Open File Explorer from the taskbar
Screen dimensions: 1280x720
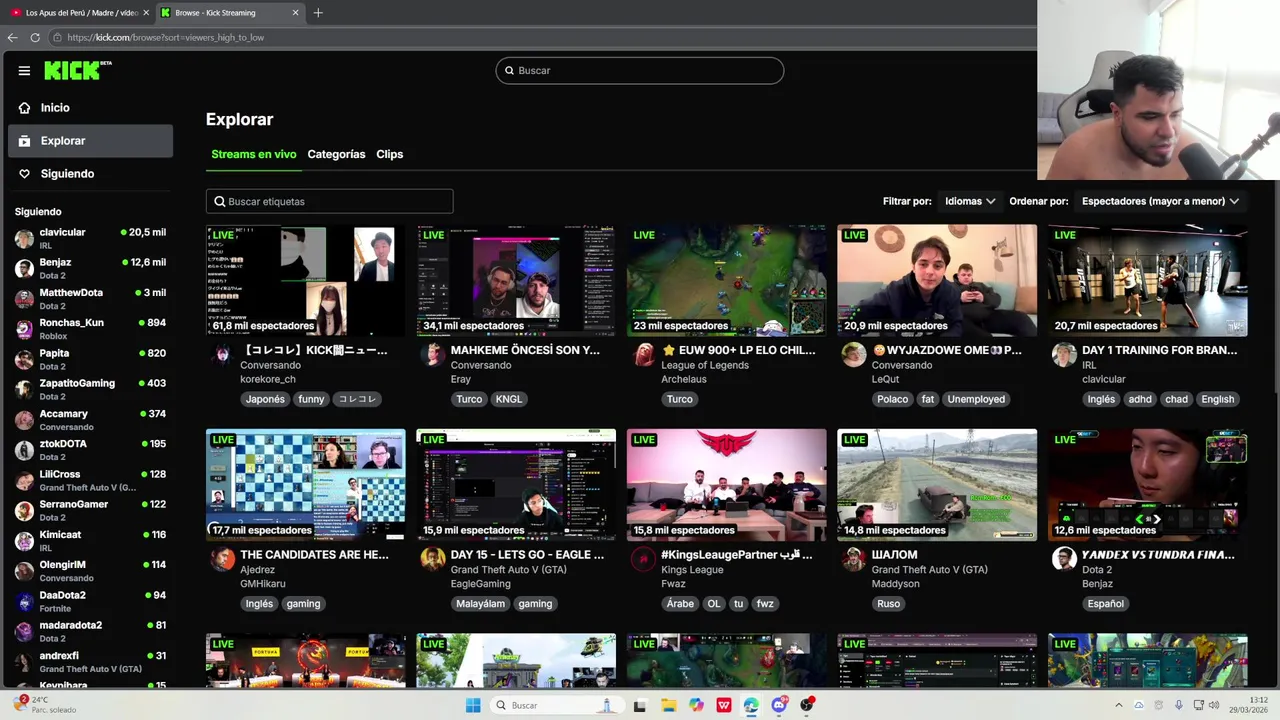coord(669,705)
